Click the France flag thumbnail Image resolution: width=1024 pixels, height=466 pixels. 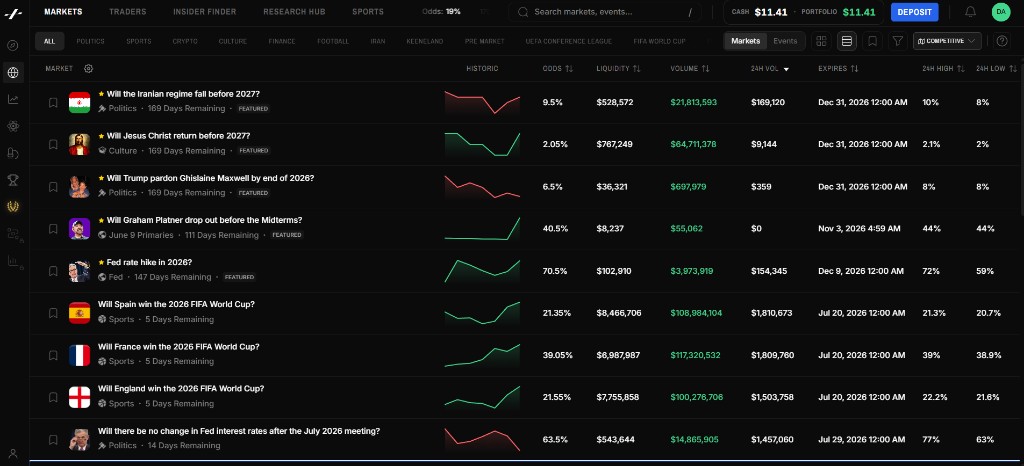(x=79, y=355)
